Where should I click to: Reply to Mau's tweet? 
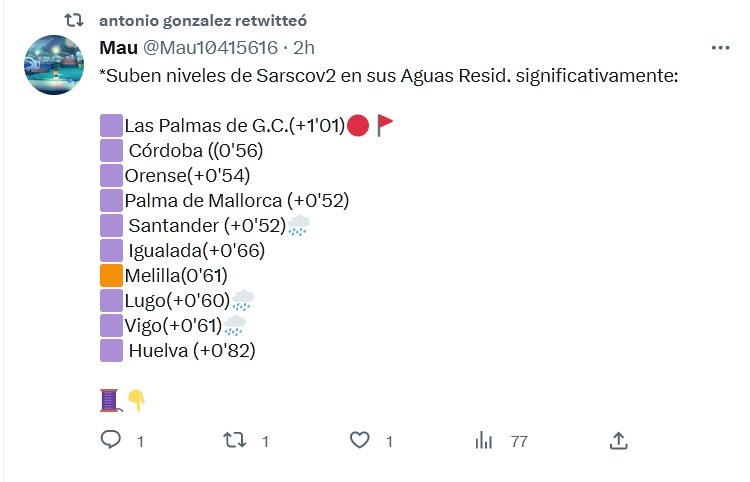(111, 440)
